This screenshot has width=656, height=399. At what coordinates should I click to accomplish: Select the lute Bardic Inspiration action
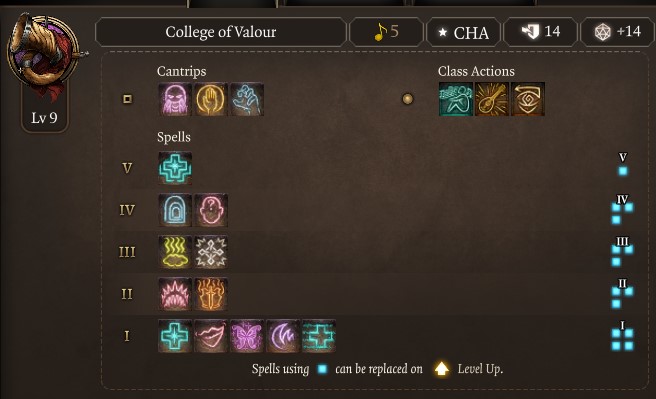(492, 99)
